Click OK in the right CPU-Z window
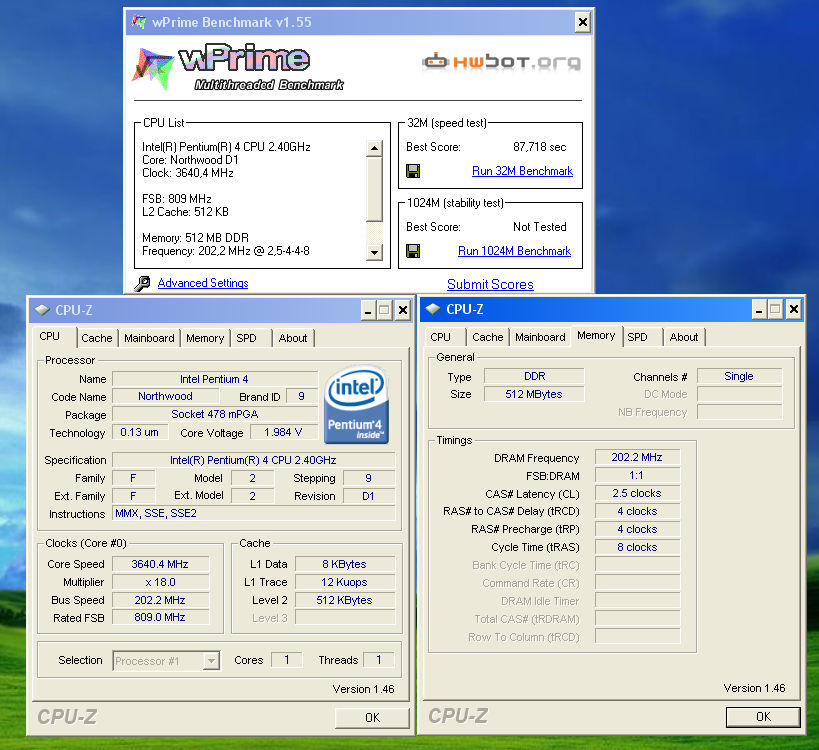Screen dimensions: 819x750 pyautogui.click(x=763, y=717)
